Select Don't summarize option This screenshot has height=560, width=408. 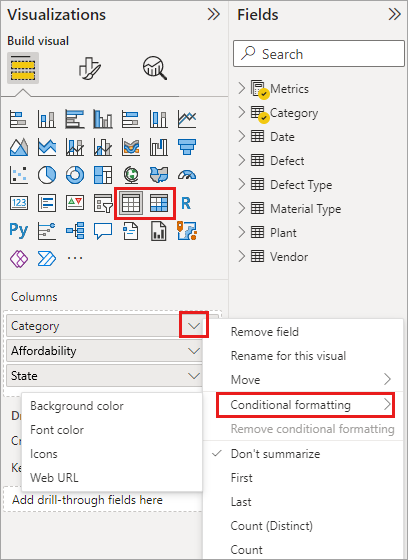click(275, 454)
